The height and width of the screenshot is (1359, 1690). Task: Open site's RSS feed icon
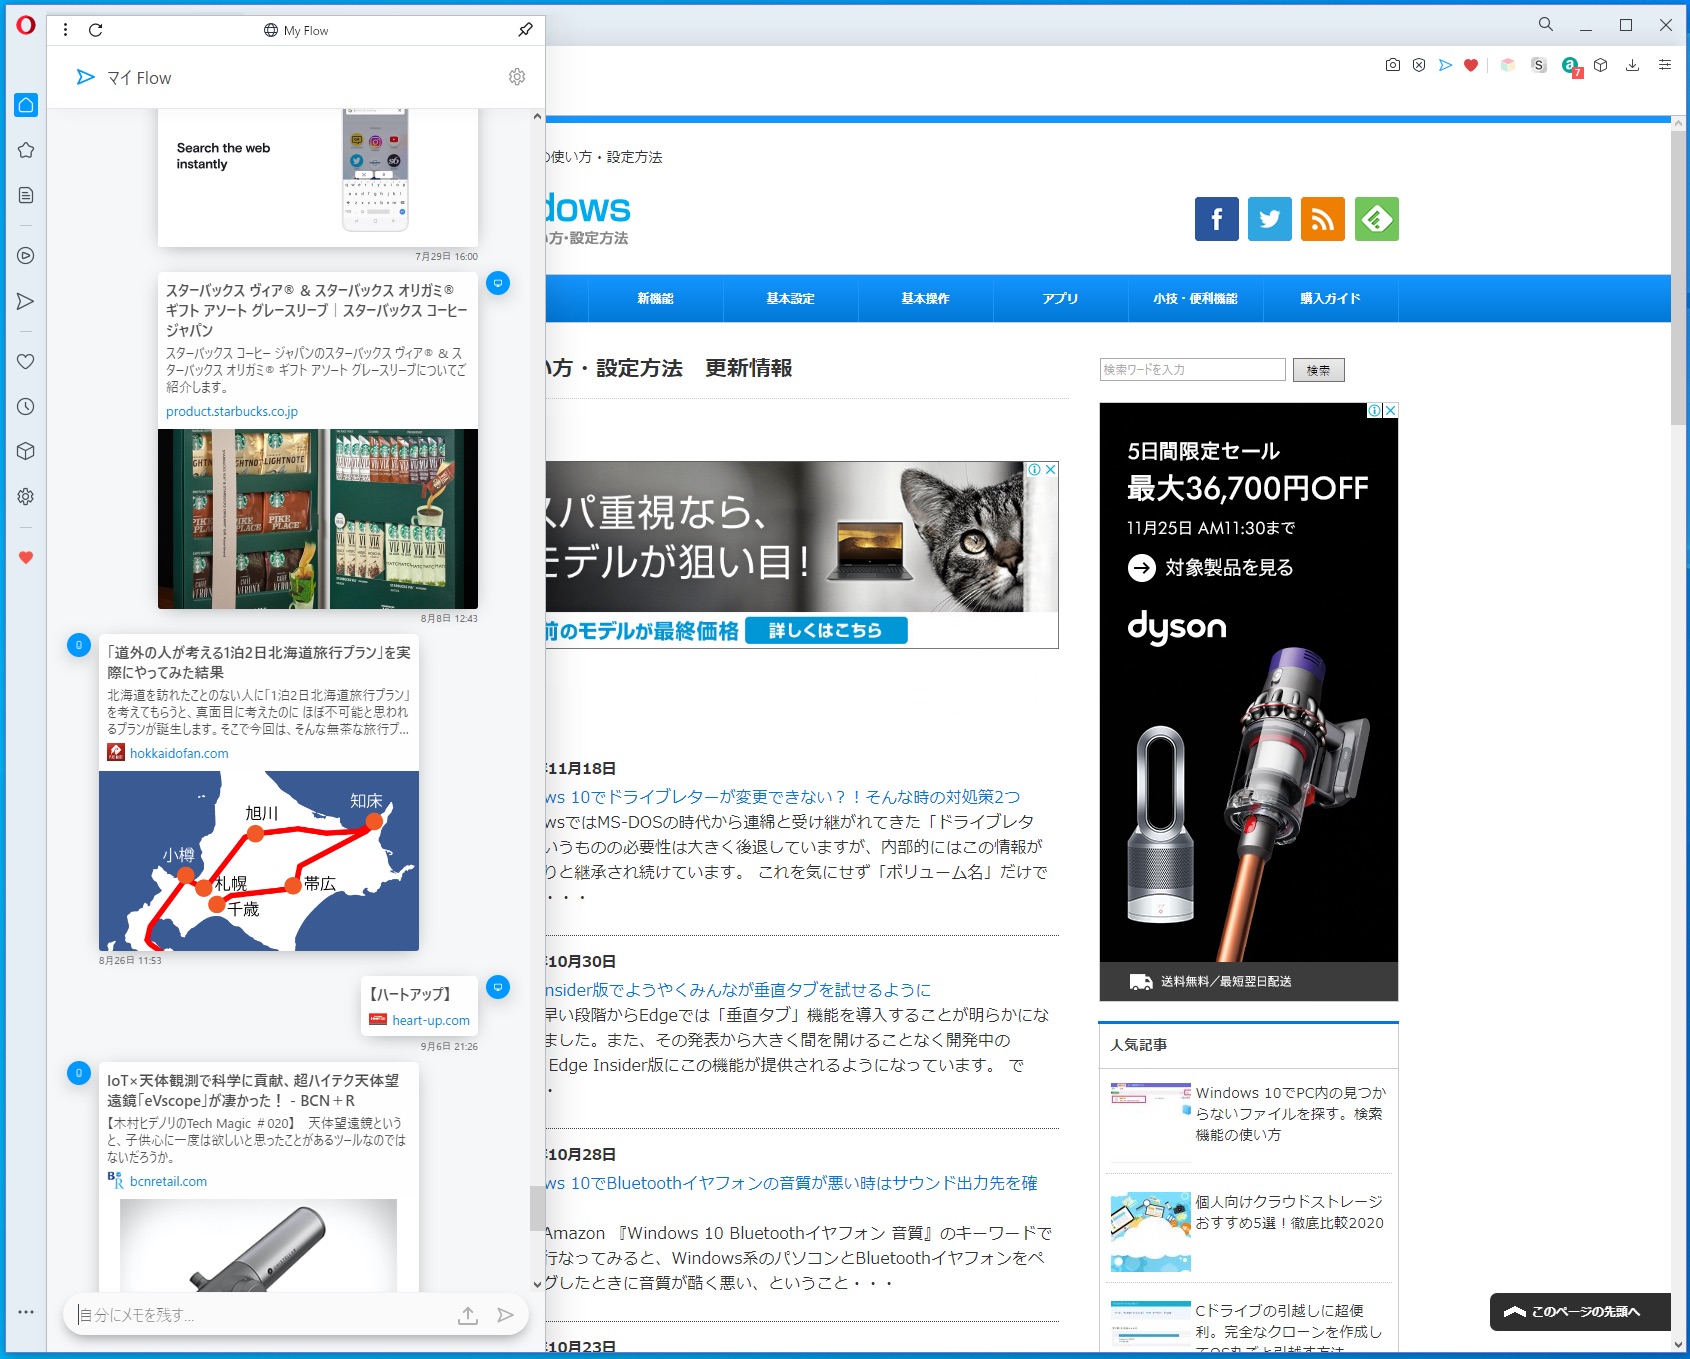pyautogui.click(x=1323, y=219)
